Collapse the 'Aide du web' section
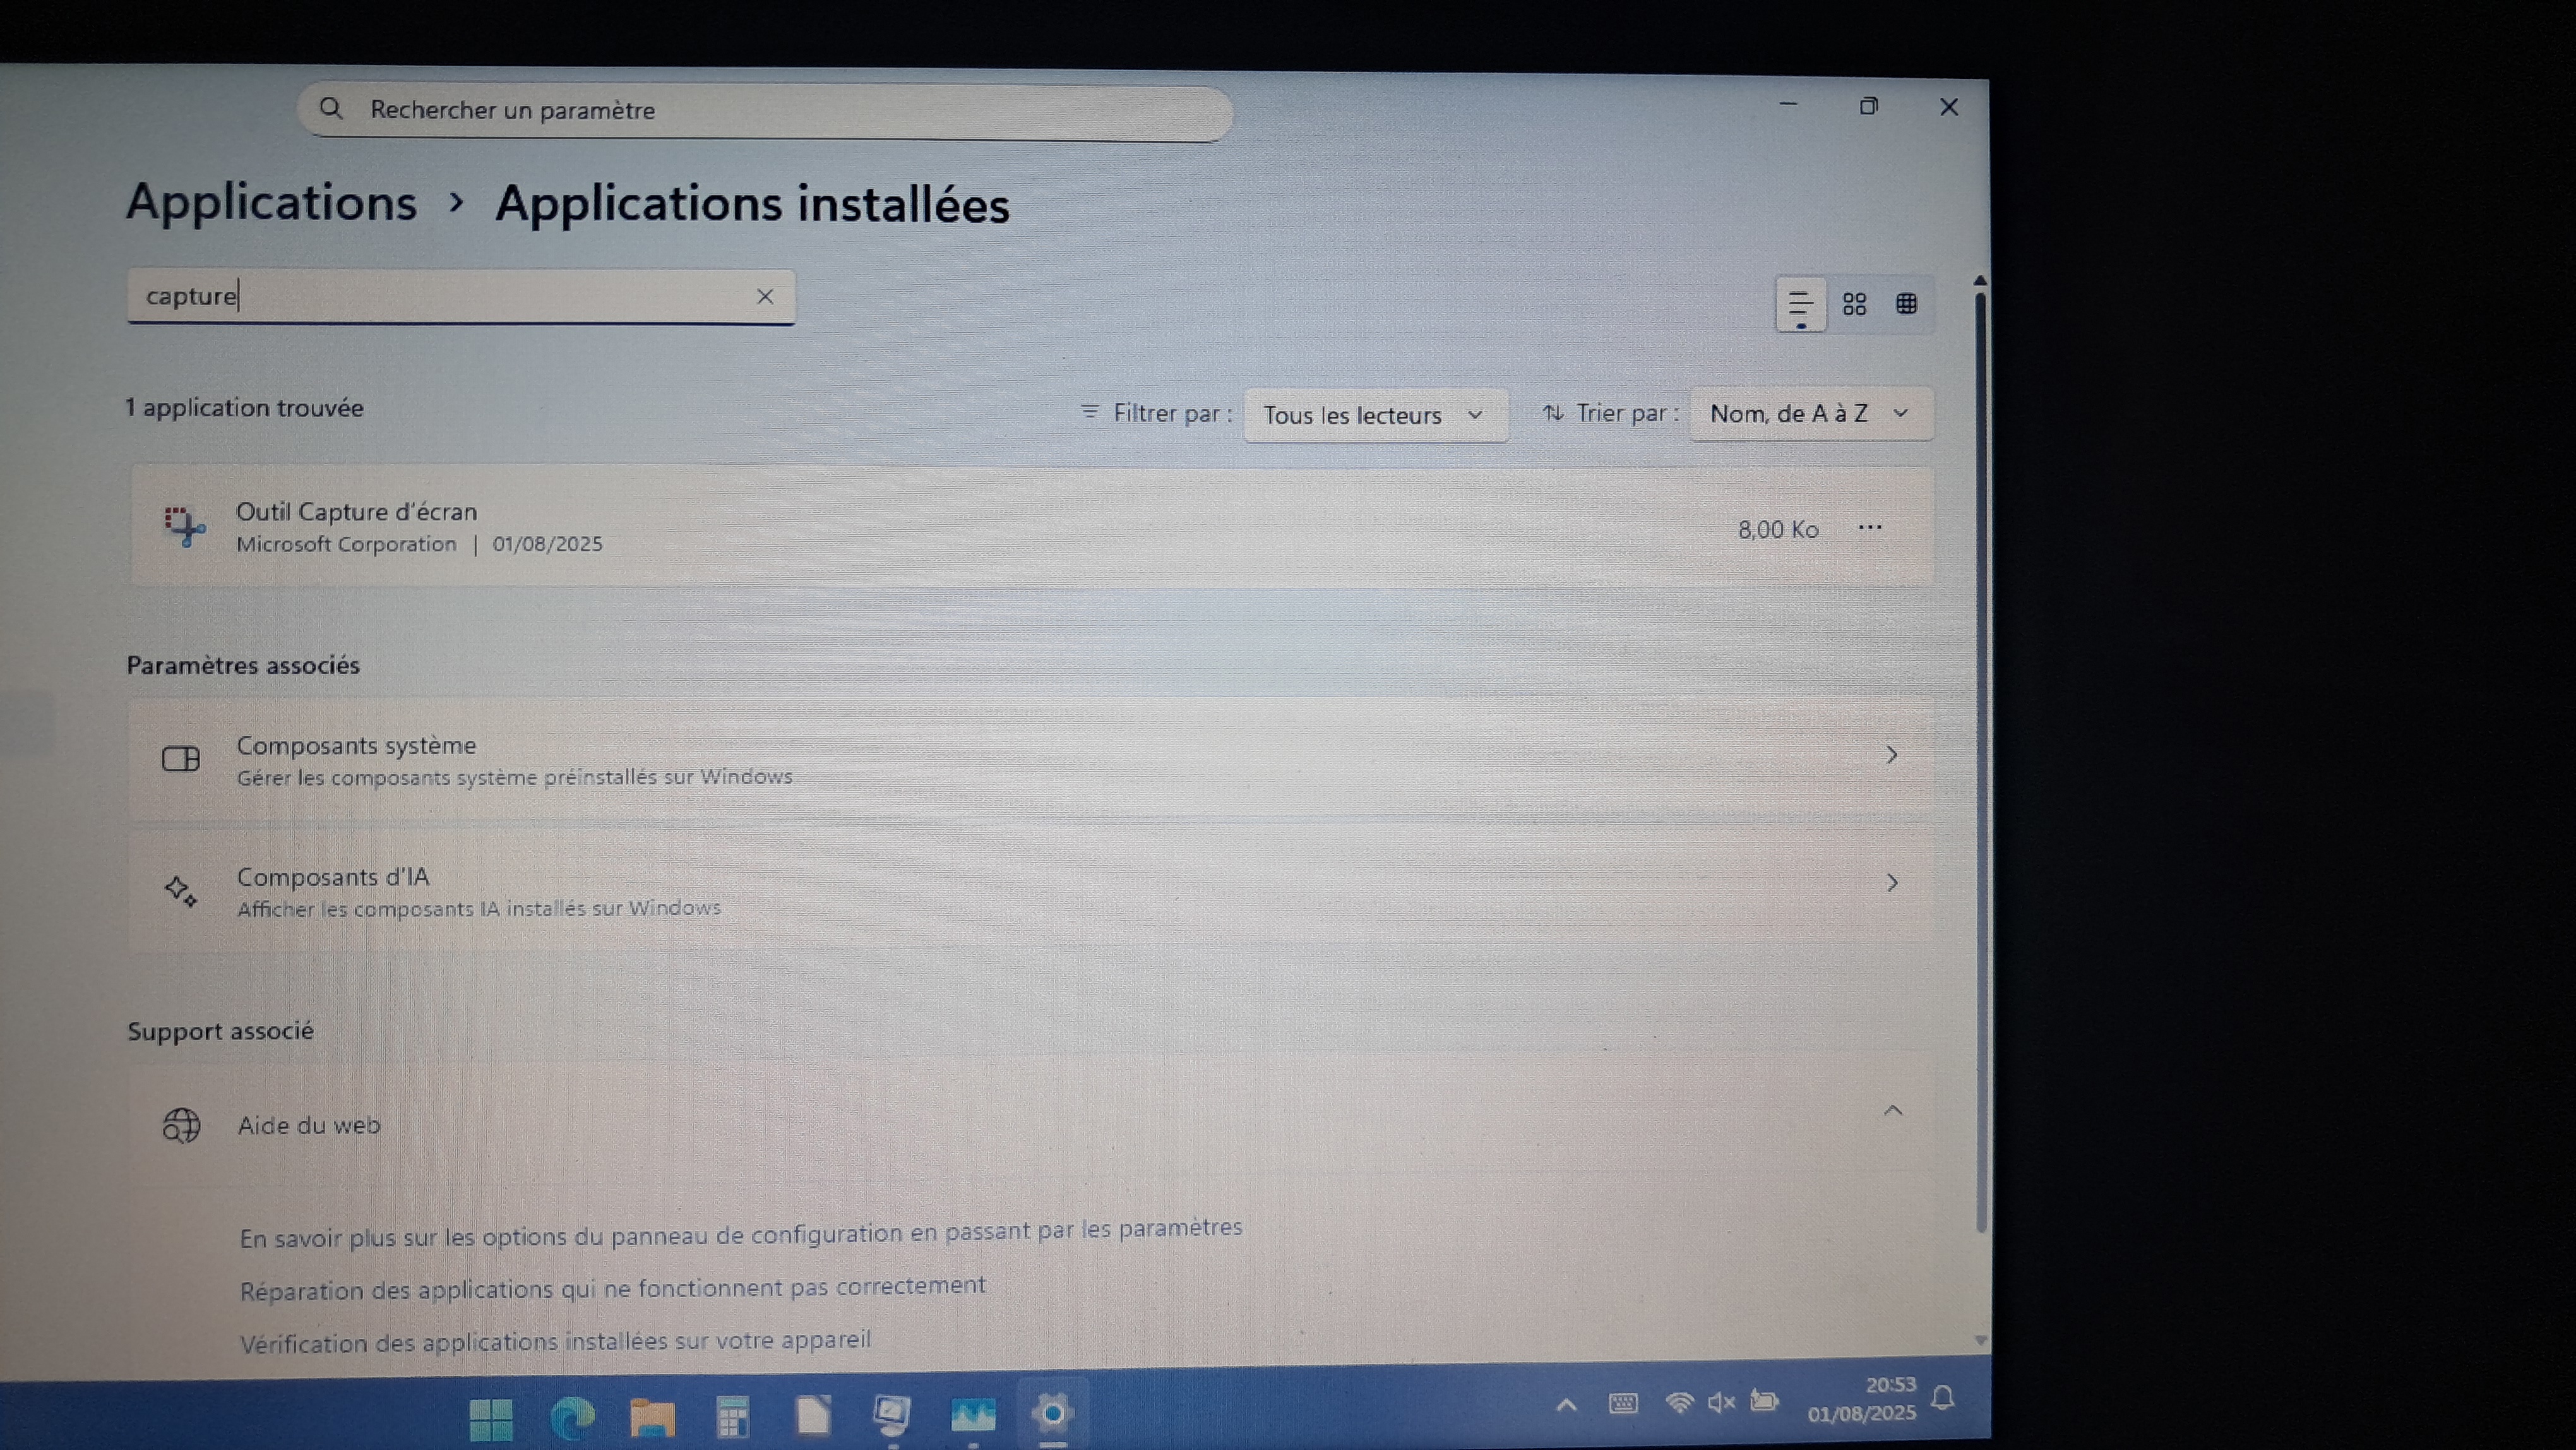The image size is (2576, 1450). 1893,1111
